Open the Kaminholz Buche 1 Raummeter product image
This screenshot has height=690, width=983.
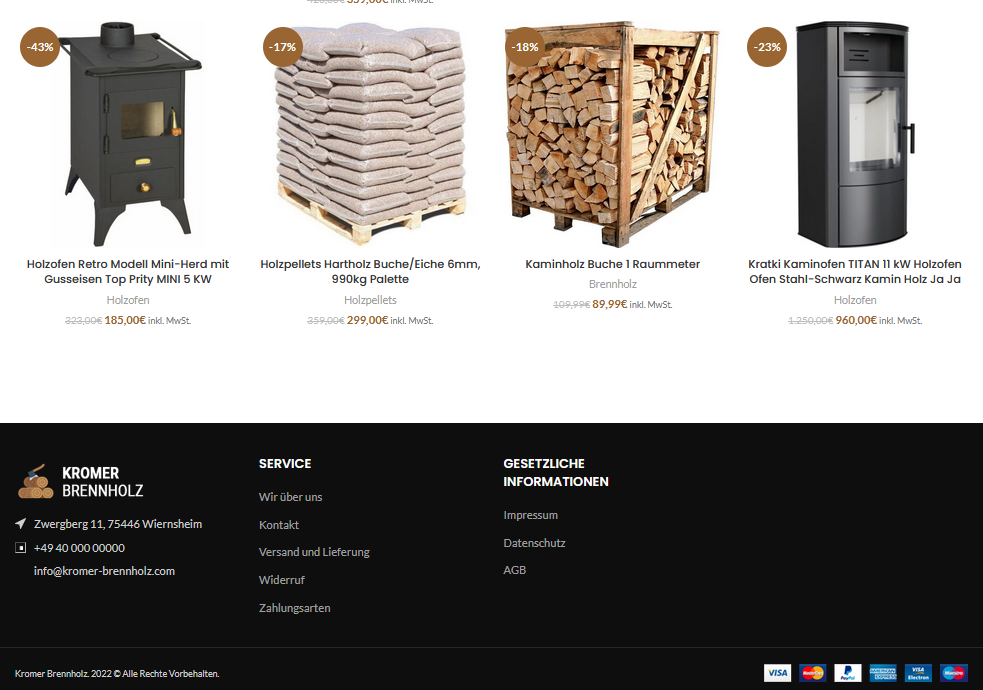pos(612,135)
